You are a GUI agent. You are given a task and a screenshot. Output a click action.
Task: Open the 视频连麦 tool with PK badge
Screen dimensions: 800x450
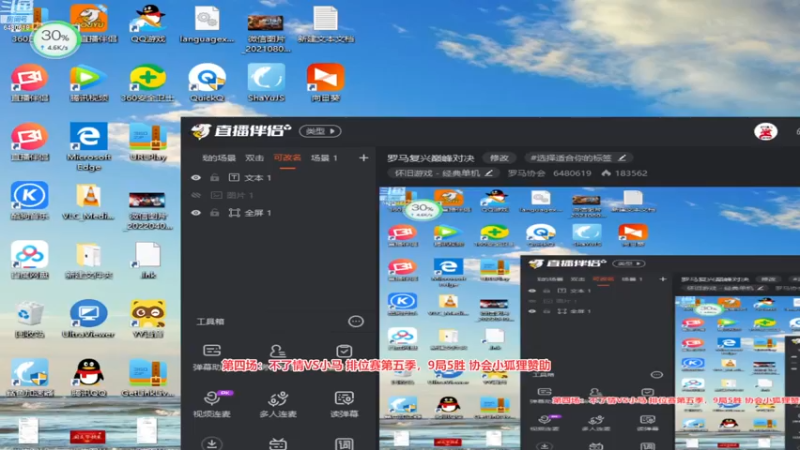[212, 404]
